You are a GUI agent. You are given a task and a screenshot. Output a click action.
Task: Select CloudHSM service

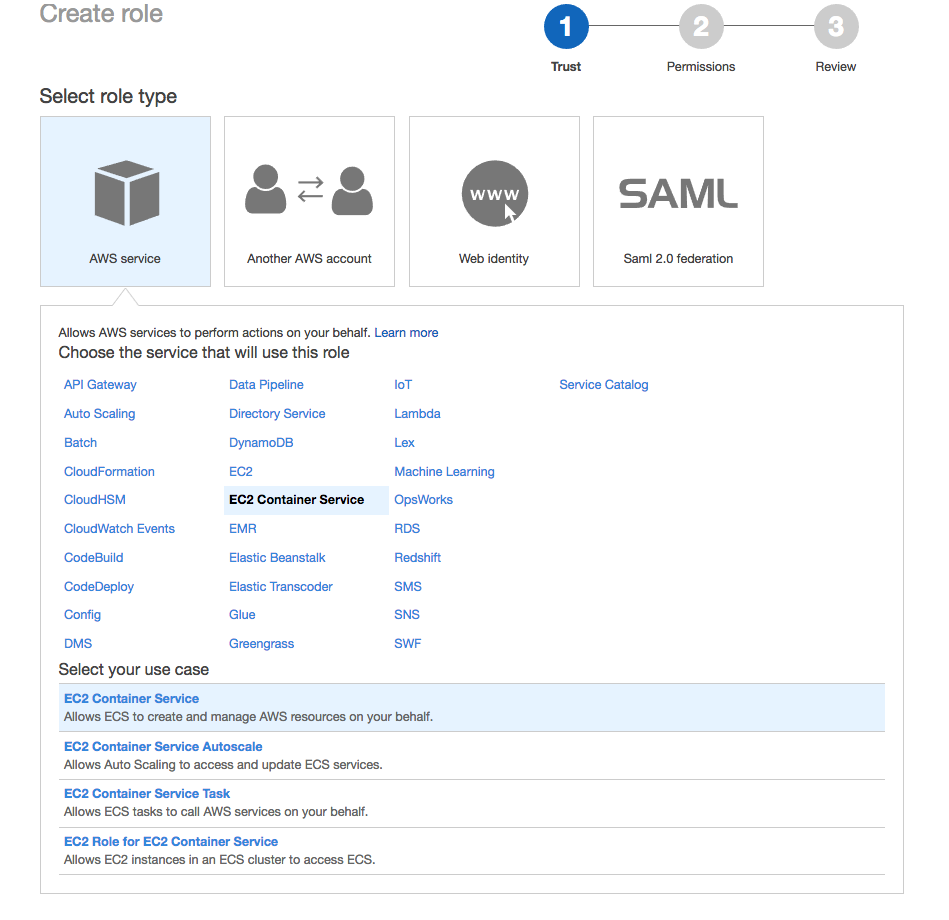95,500
